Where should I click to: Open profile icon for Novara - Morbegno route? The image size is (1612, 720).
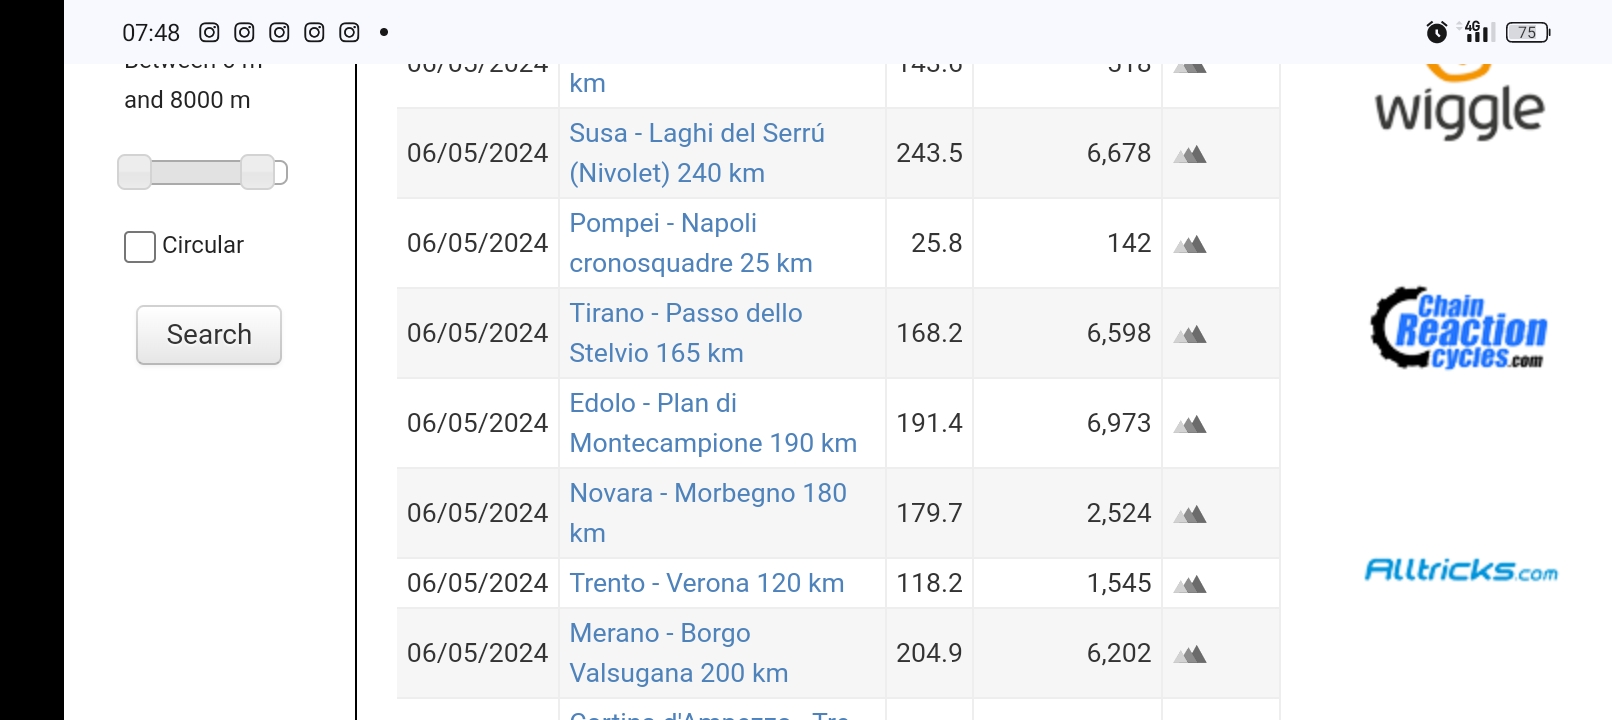[1190, 514]
